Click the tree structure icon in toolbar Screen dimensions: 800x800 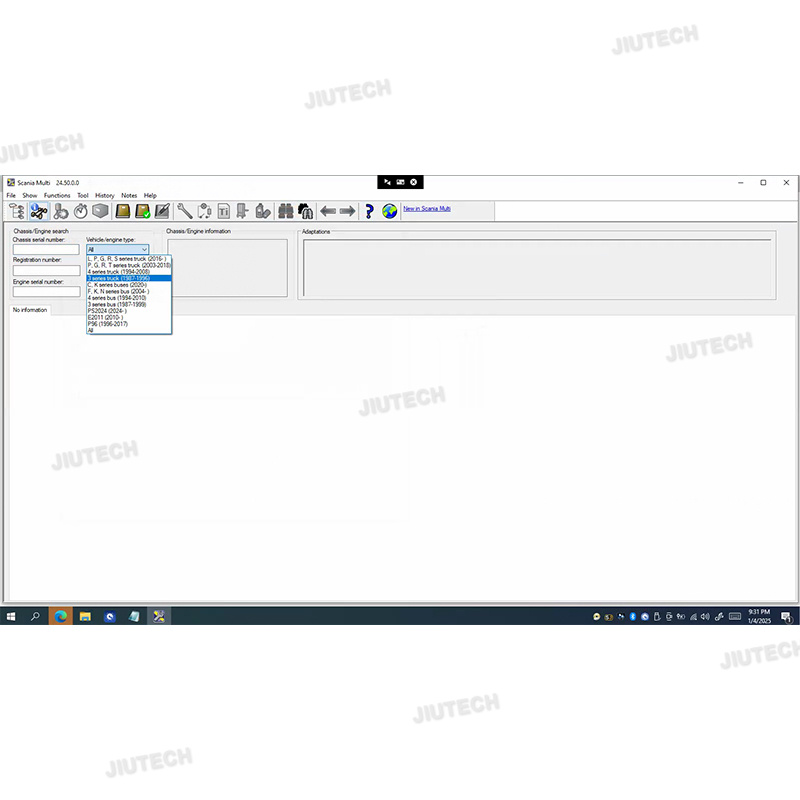click(x=17, y=211)
